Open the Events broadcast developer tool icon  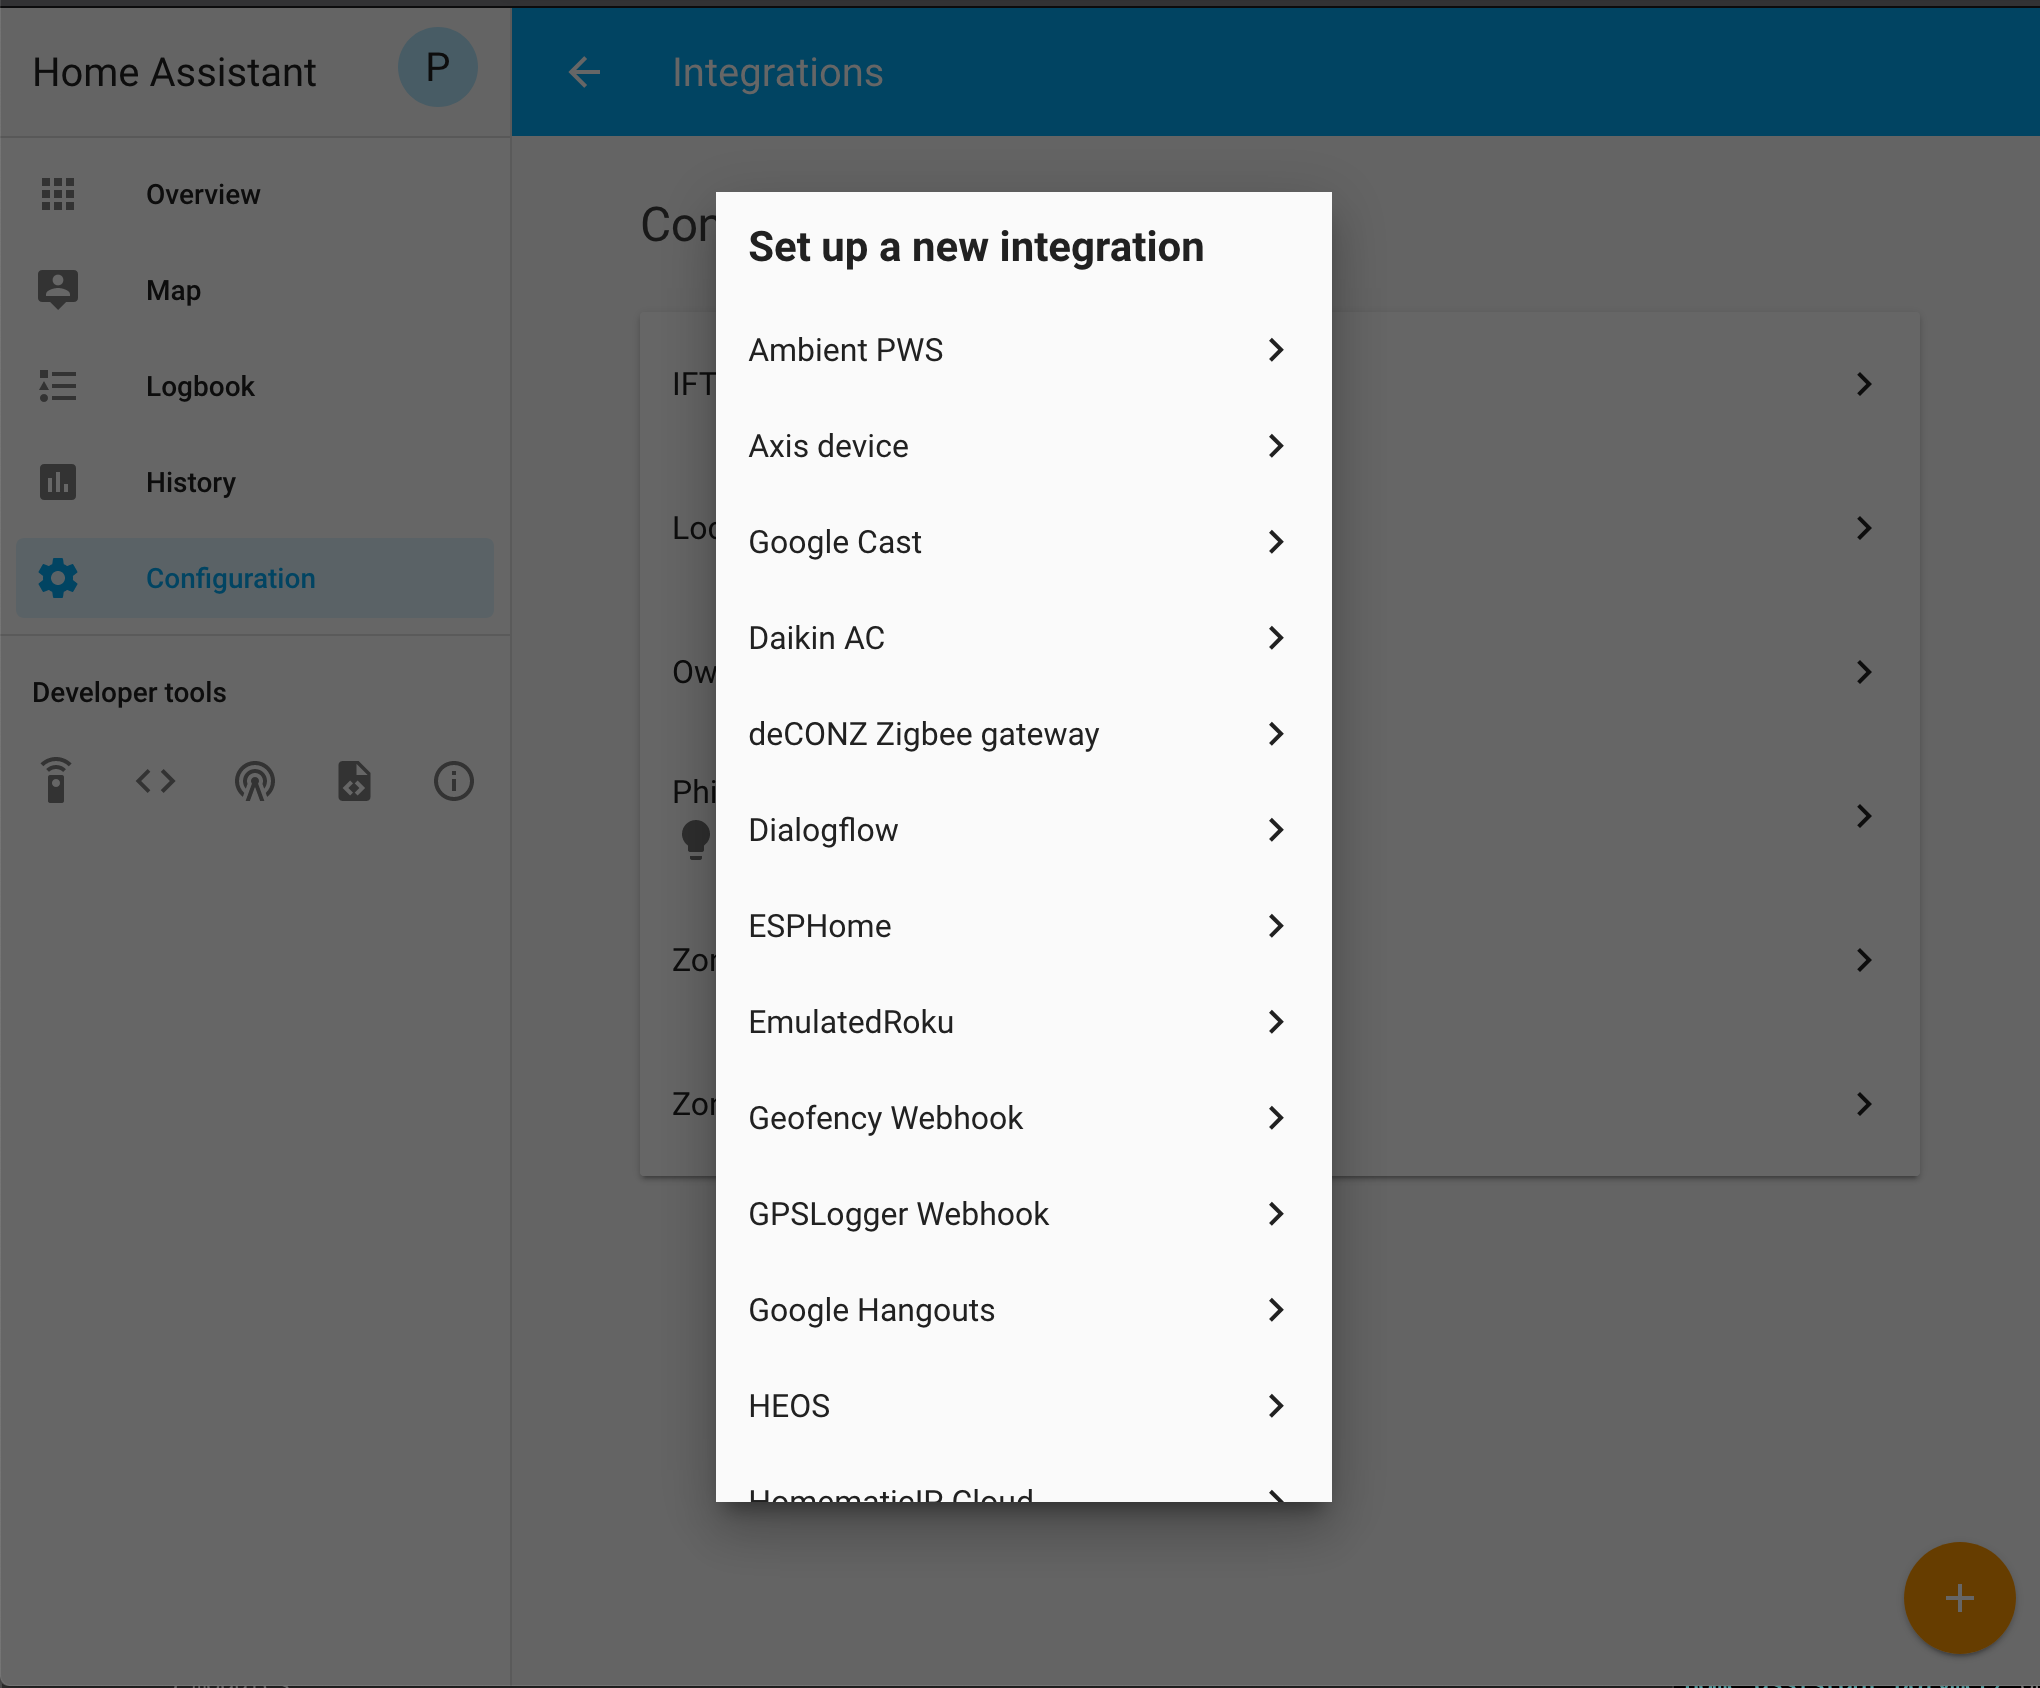(254, 781)
